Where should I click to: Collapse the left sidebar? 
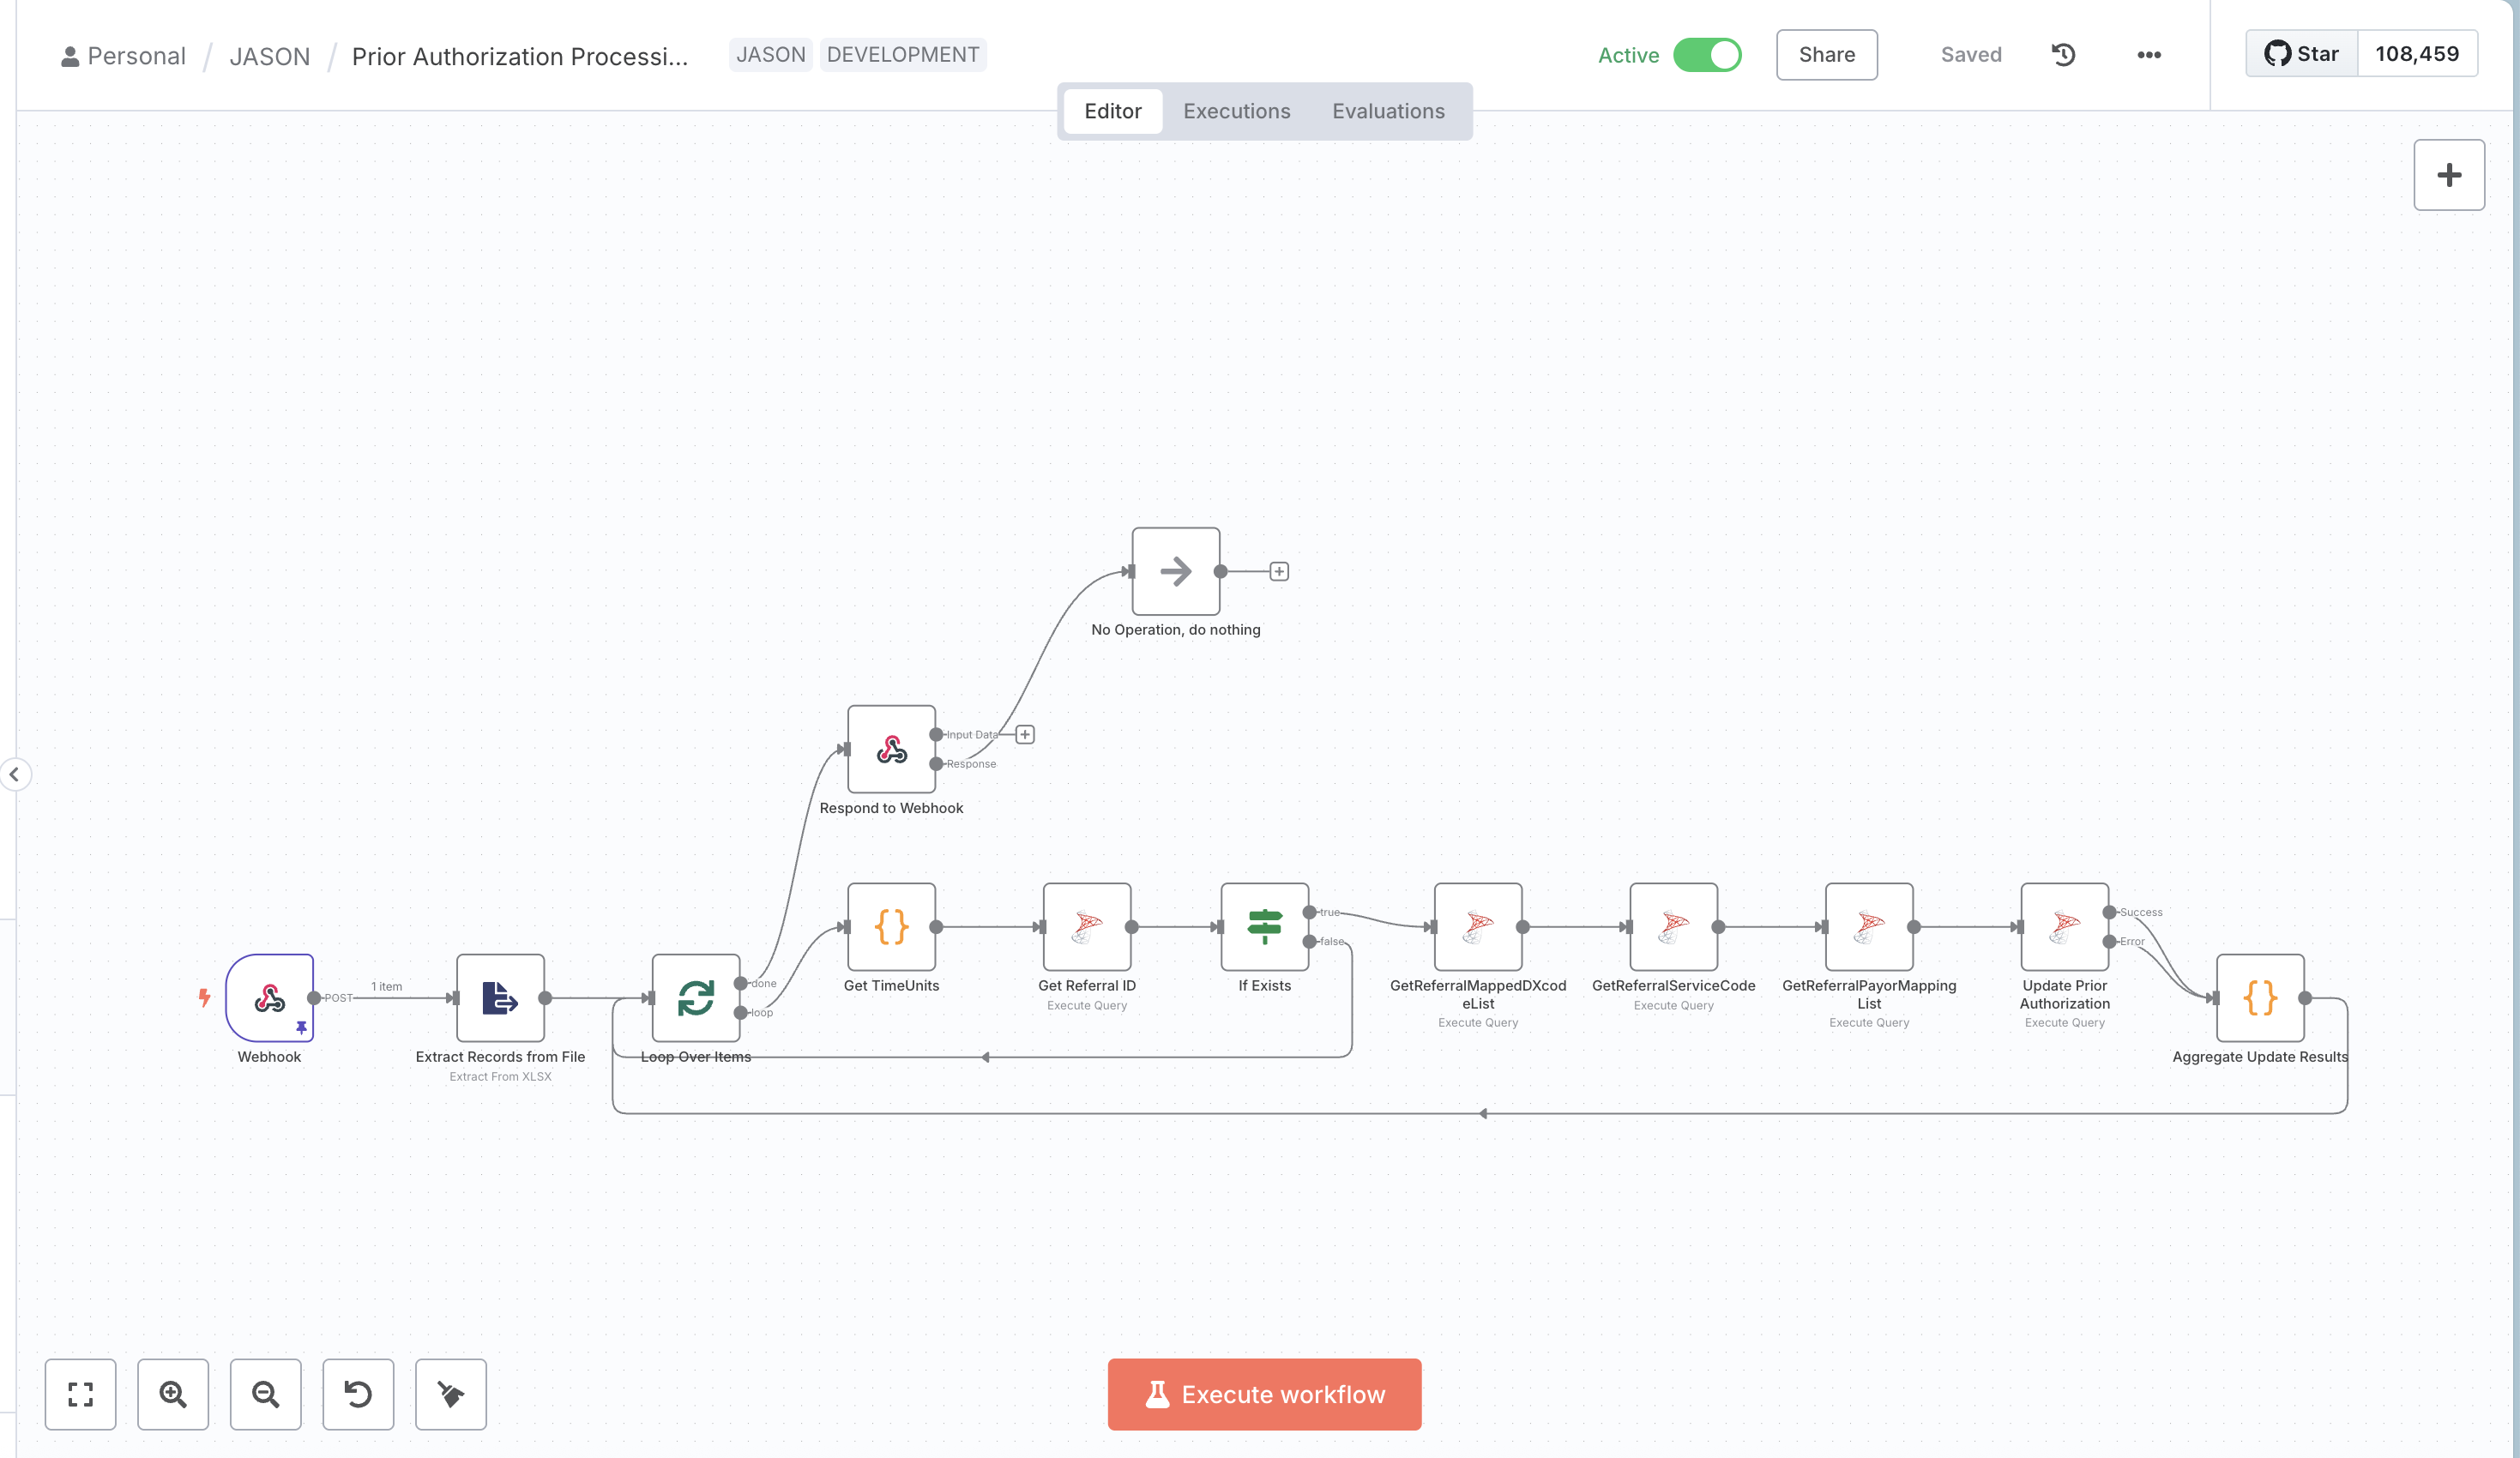[x=15, y=775]
